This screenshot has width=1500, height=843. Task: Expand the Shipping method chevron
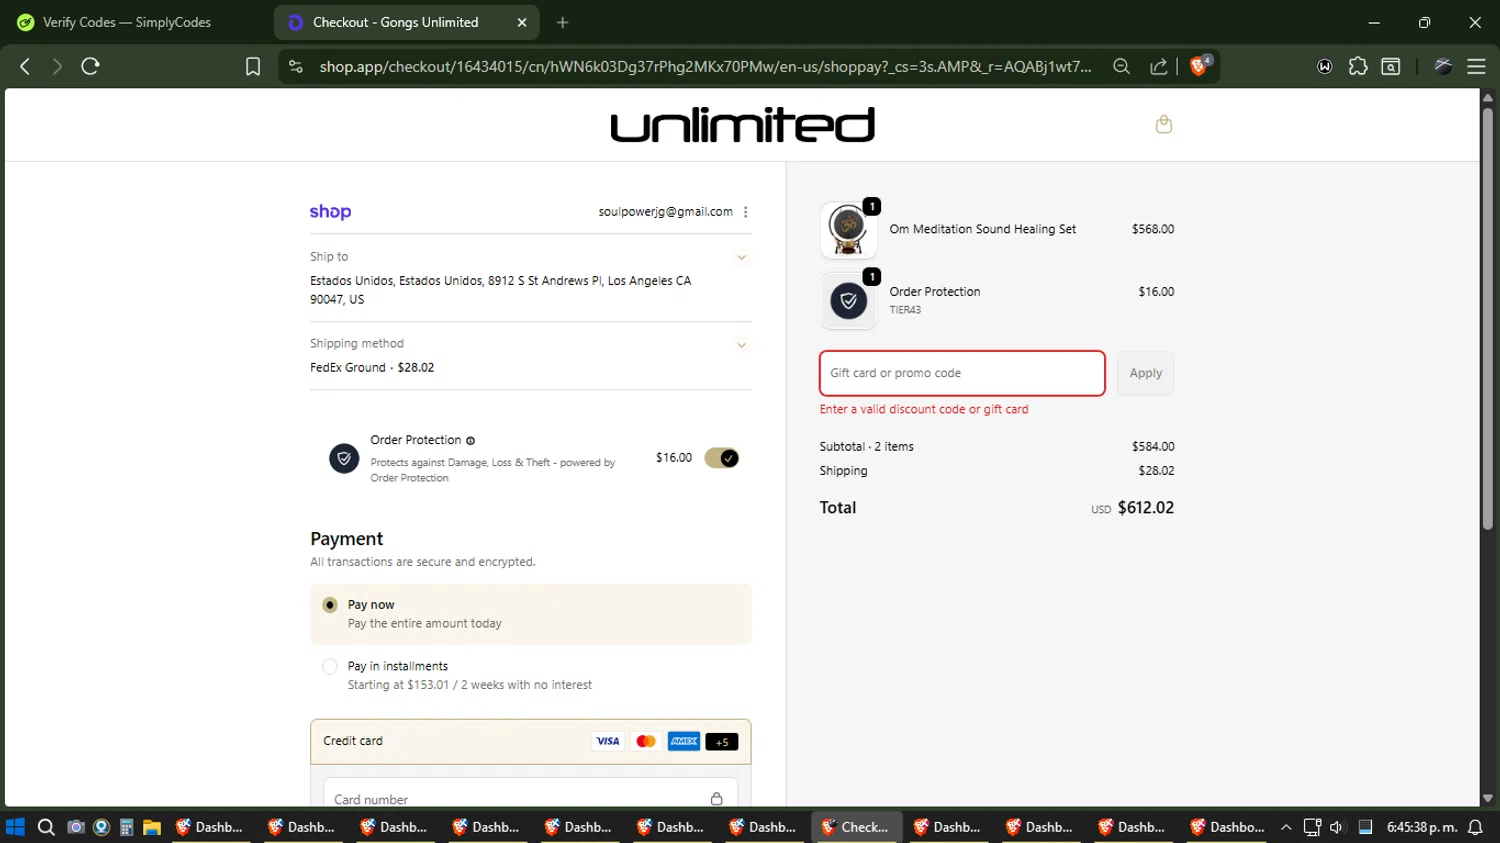741,344
